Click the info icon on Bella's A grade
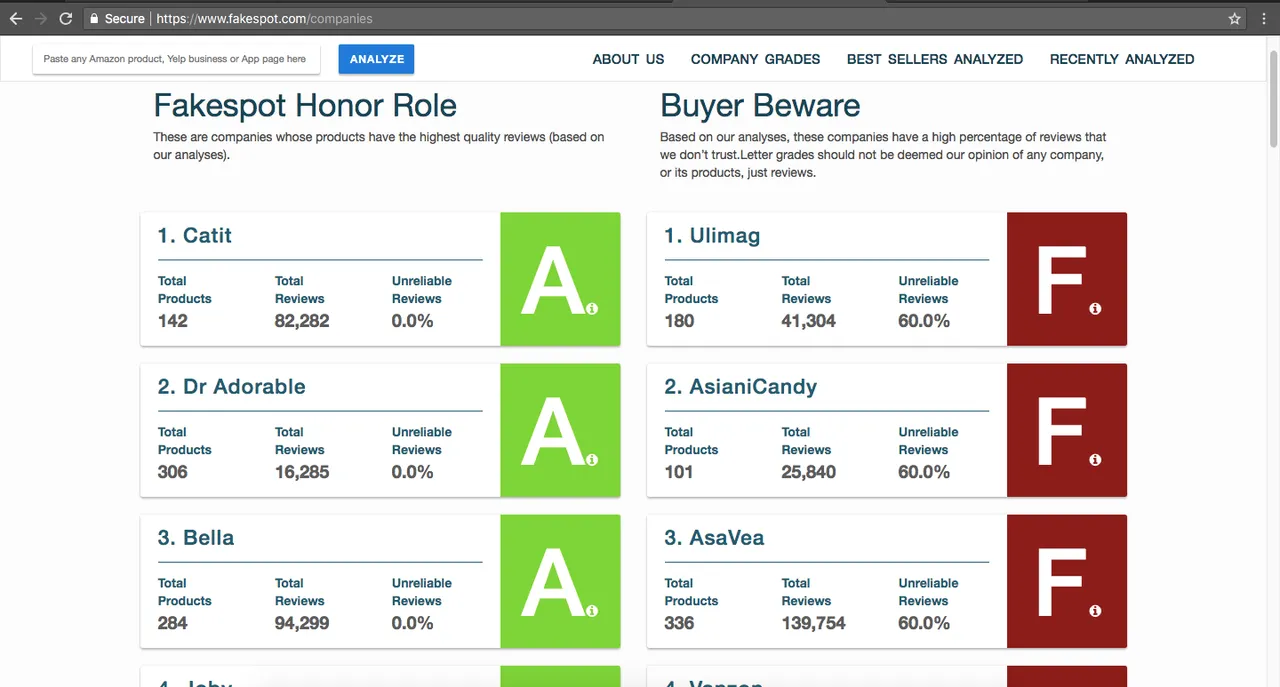This screenshot has width=1280, height=687. coord(592,611)
